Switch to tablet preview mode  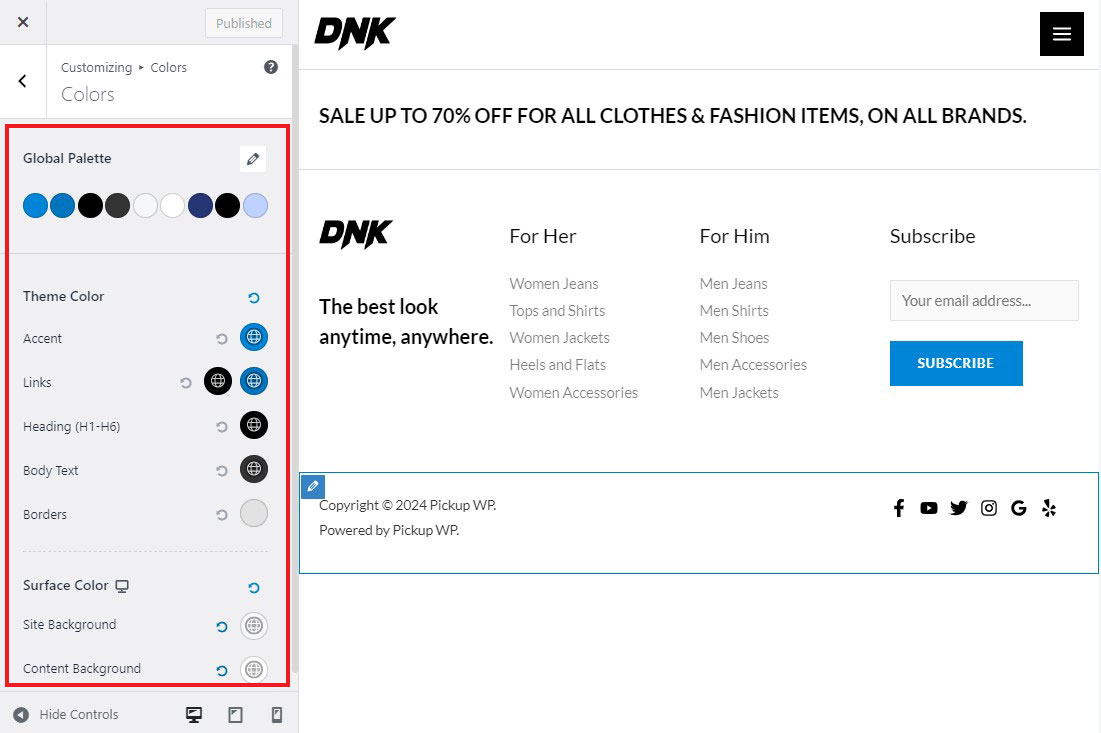point(235,715)
